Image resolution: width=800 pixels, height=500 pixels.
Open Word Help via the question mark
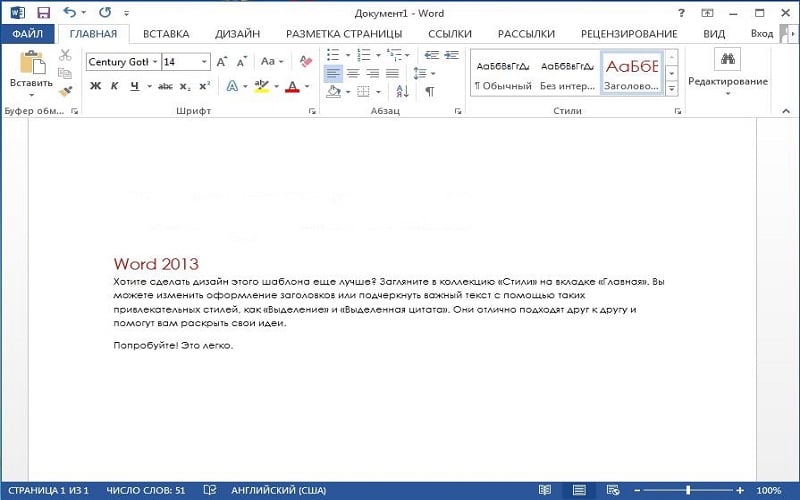[681, 13]
